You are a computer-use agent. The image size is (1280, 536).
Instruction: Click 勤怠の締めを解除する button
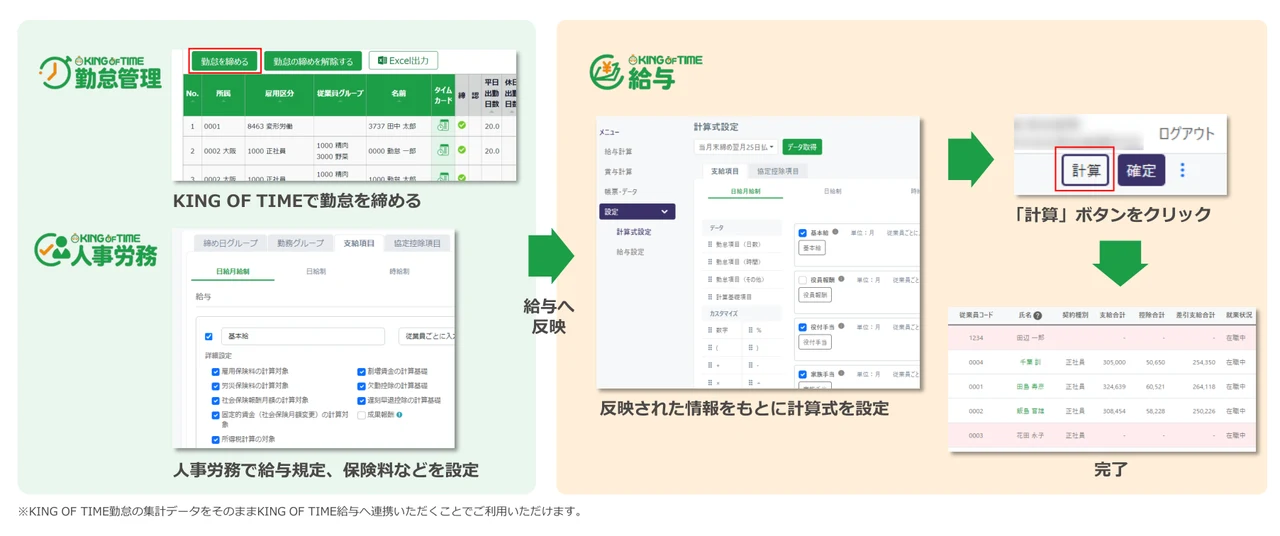pyautogui.click(x=313, y=61)
